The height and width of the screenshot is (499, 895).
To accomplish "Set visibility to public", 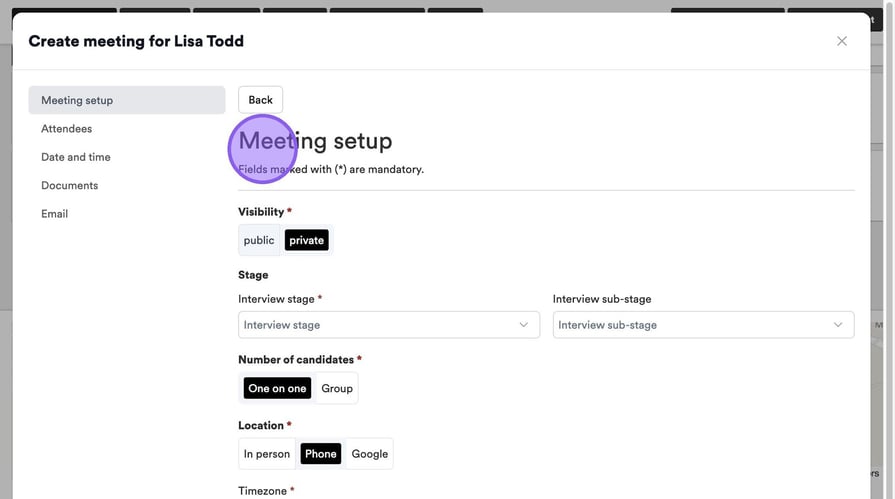I will point(259,240).
